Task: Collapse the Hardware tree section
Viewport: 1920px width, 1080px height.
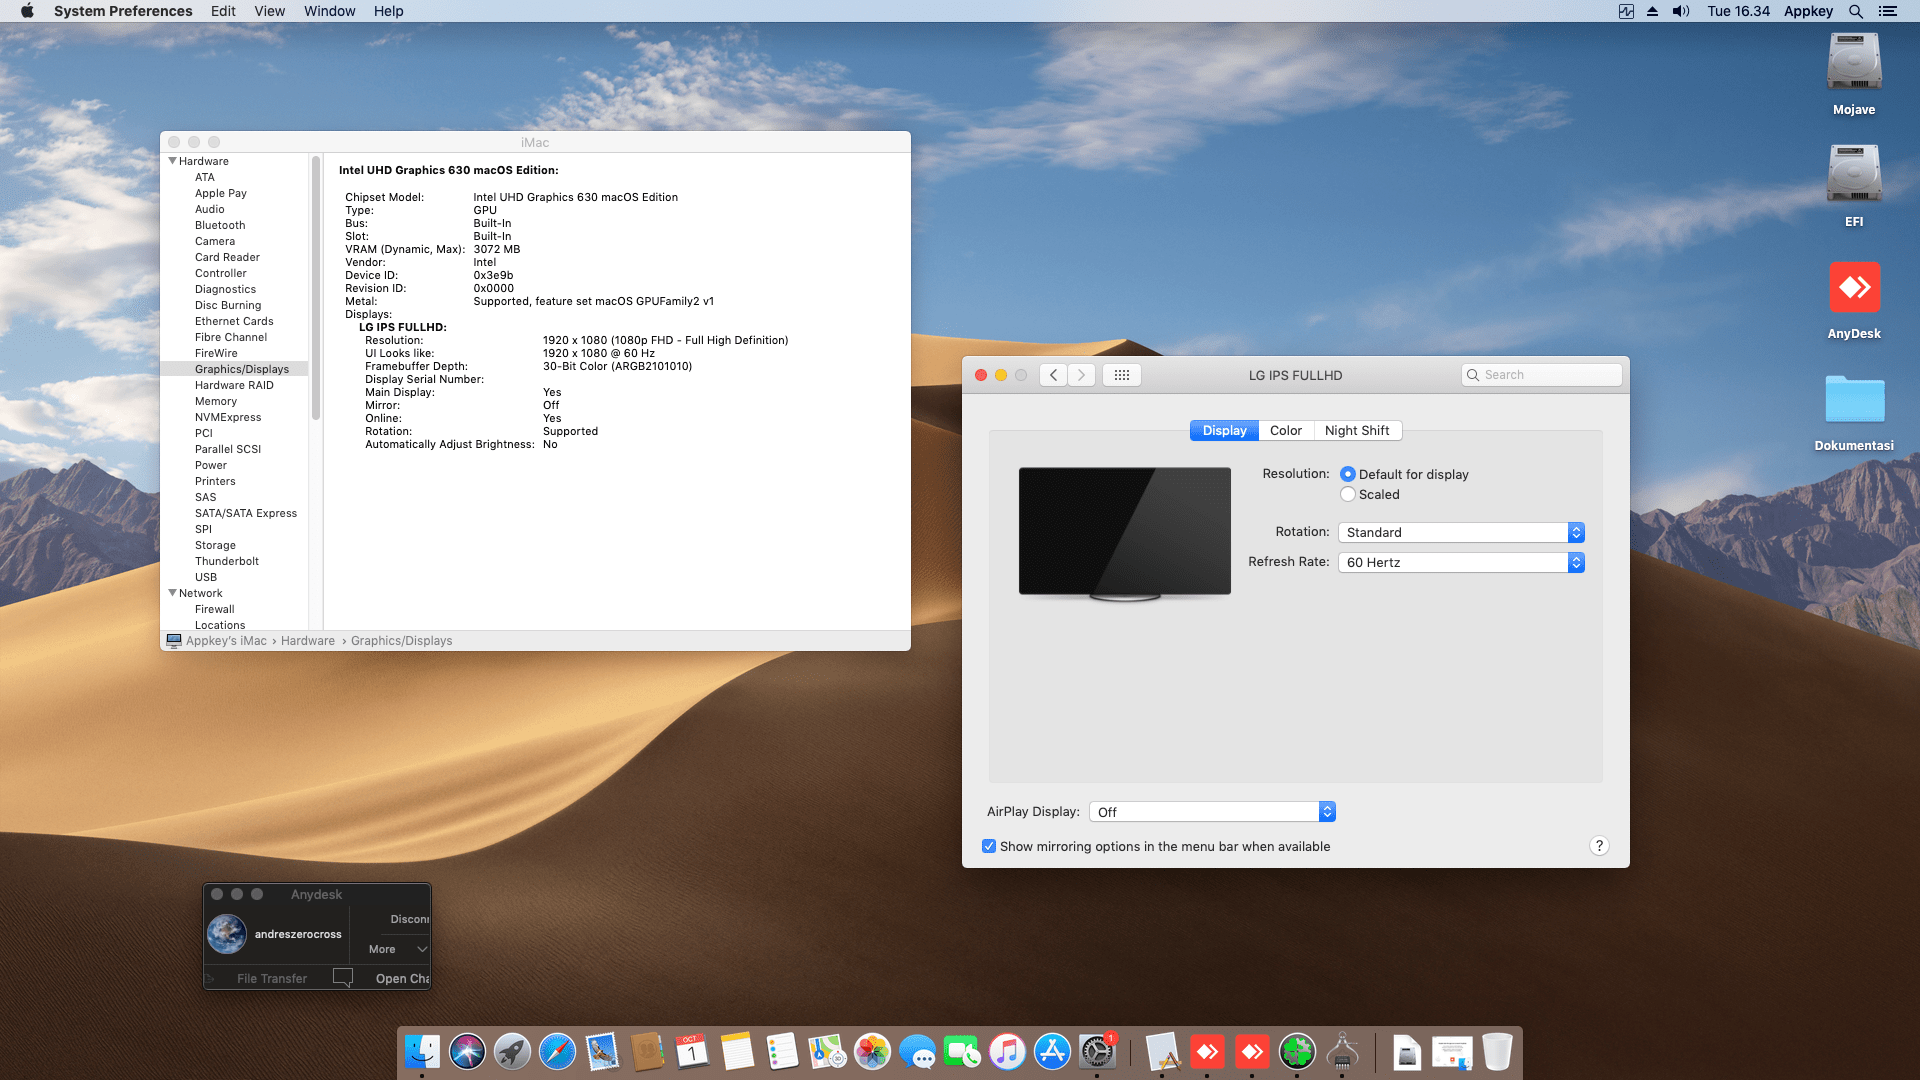Action: point(172,161)
